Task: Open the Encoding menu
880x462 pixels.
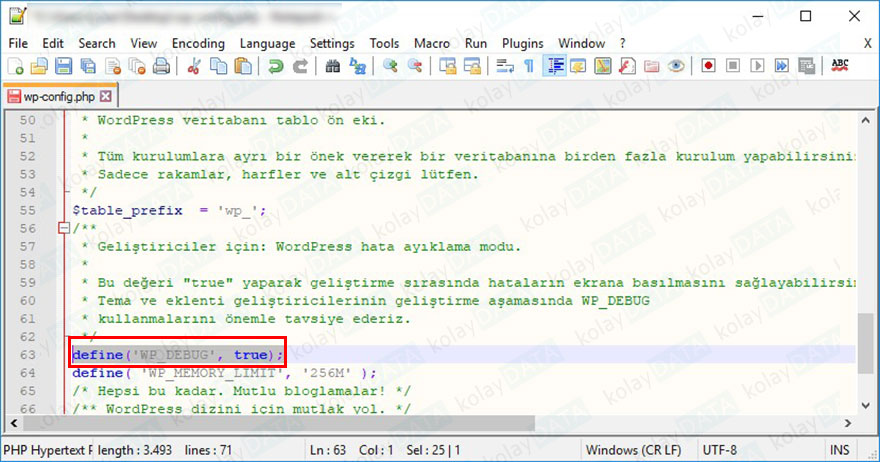Action: tap(198, 43)
